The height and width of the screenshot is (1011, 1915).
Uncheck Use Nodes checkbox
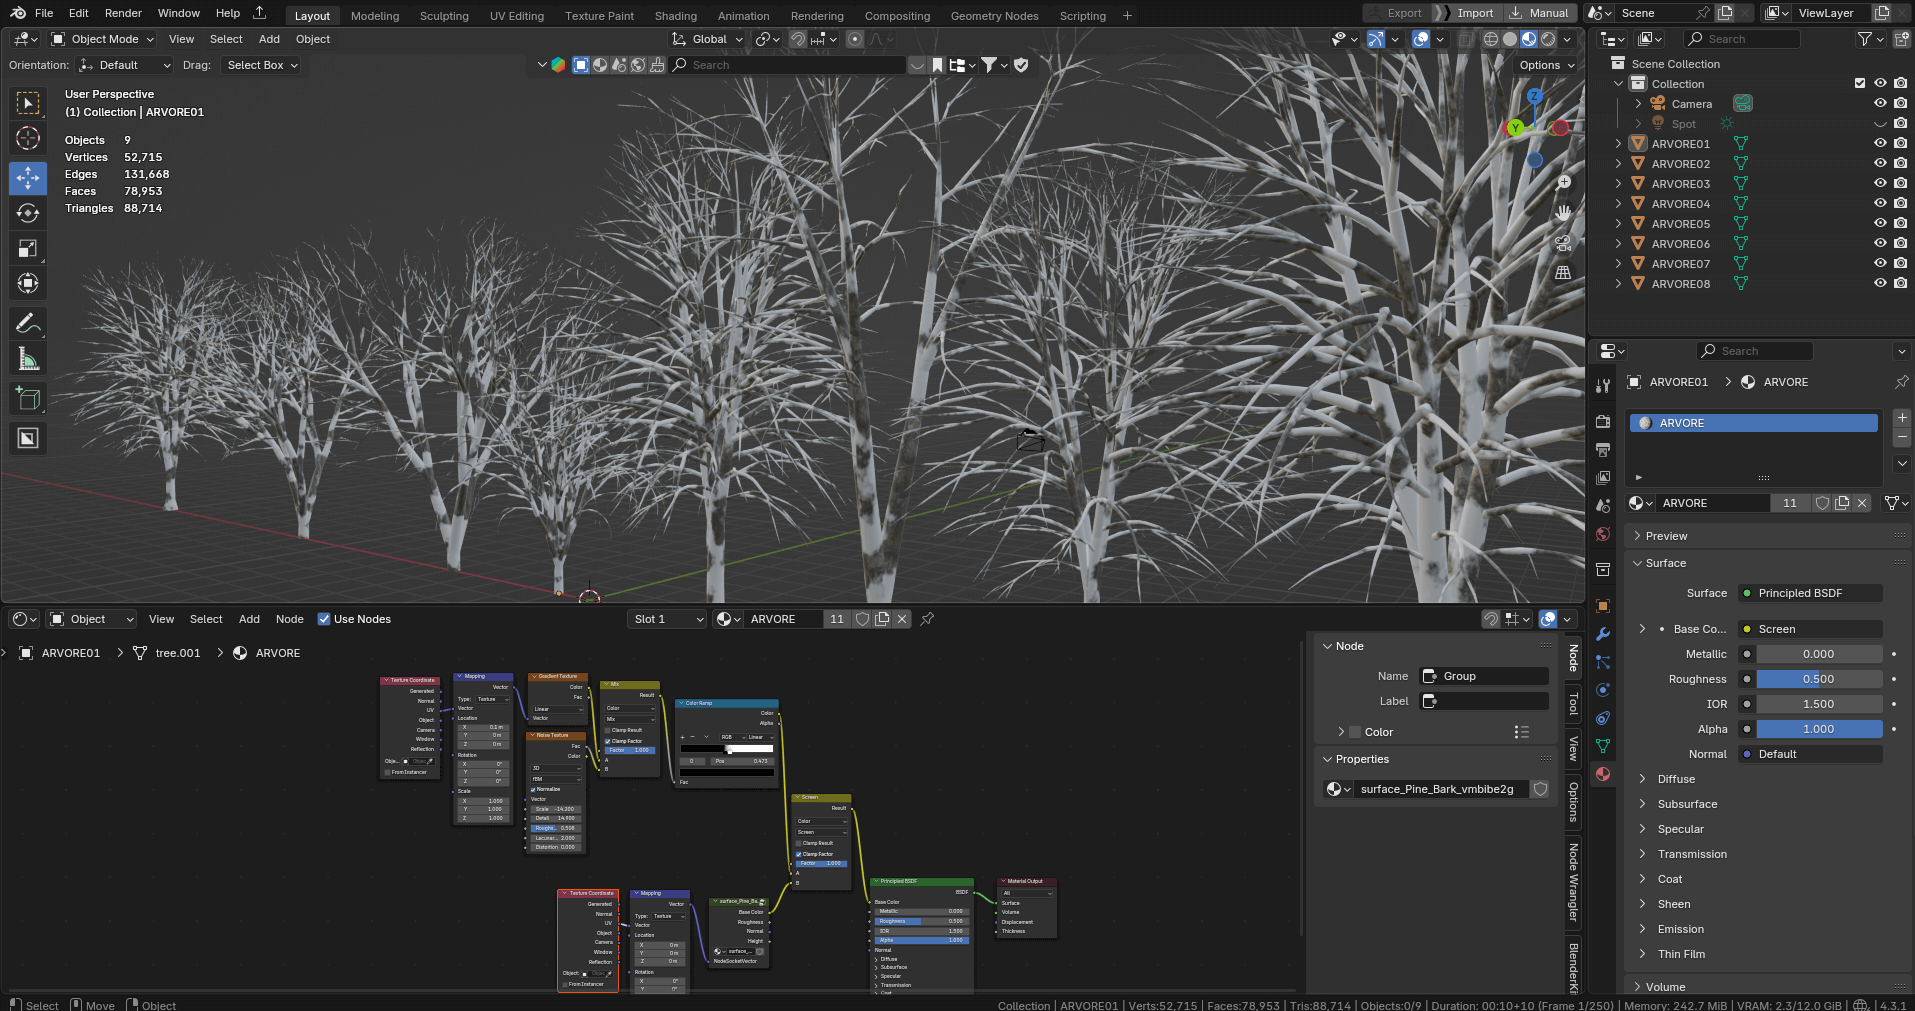point(324,619)
